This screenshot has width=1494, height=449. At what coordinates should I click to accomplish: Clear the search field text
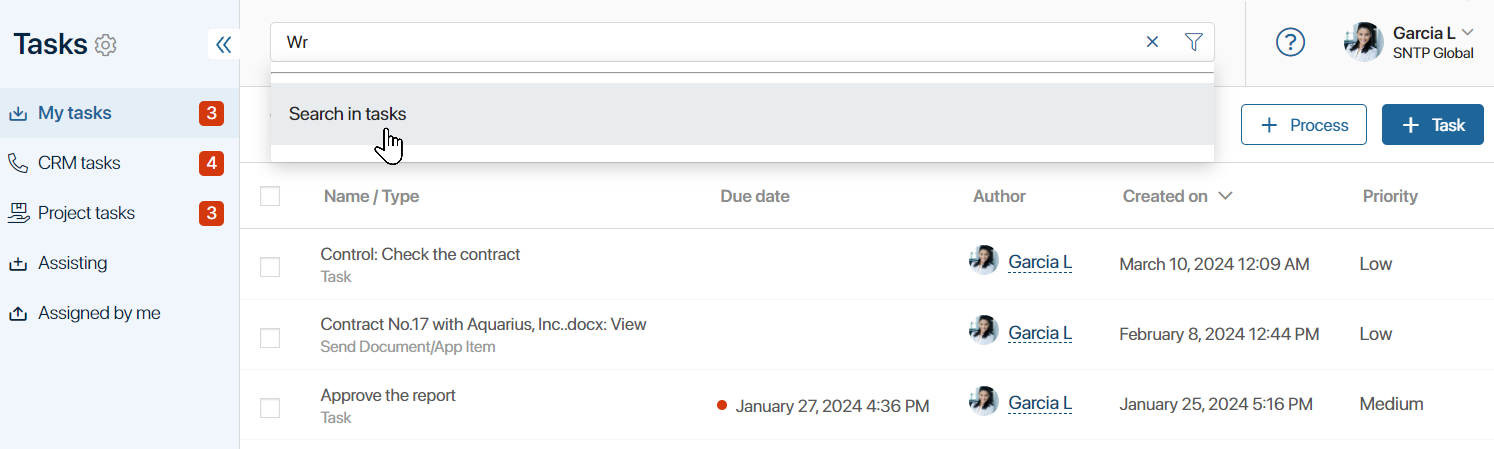pos(1152,42)
